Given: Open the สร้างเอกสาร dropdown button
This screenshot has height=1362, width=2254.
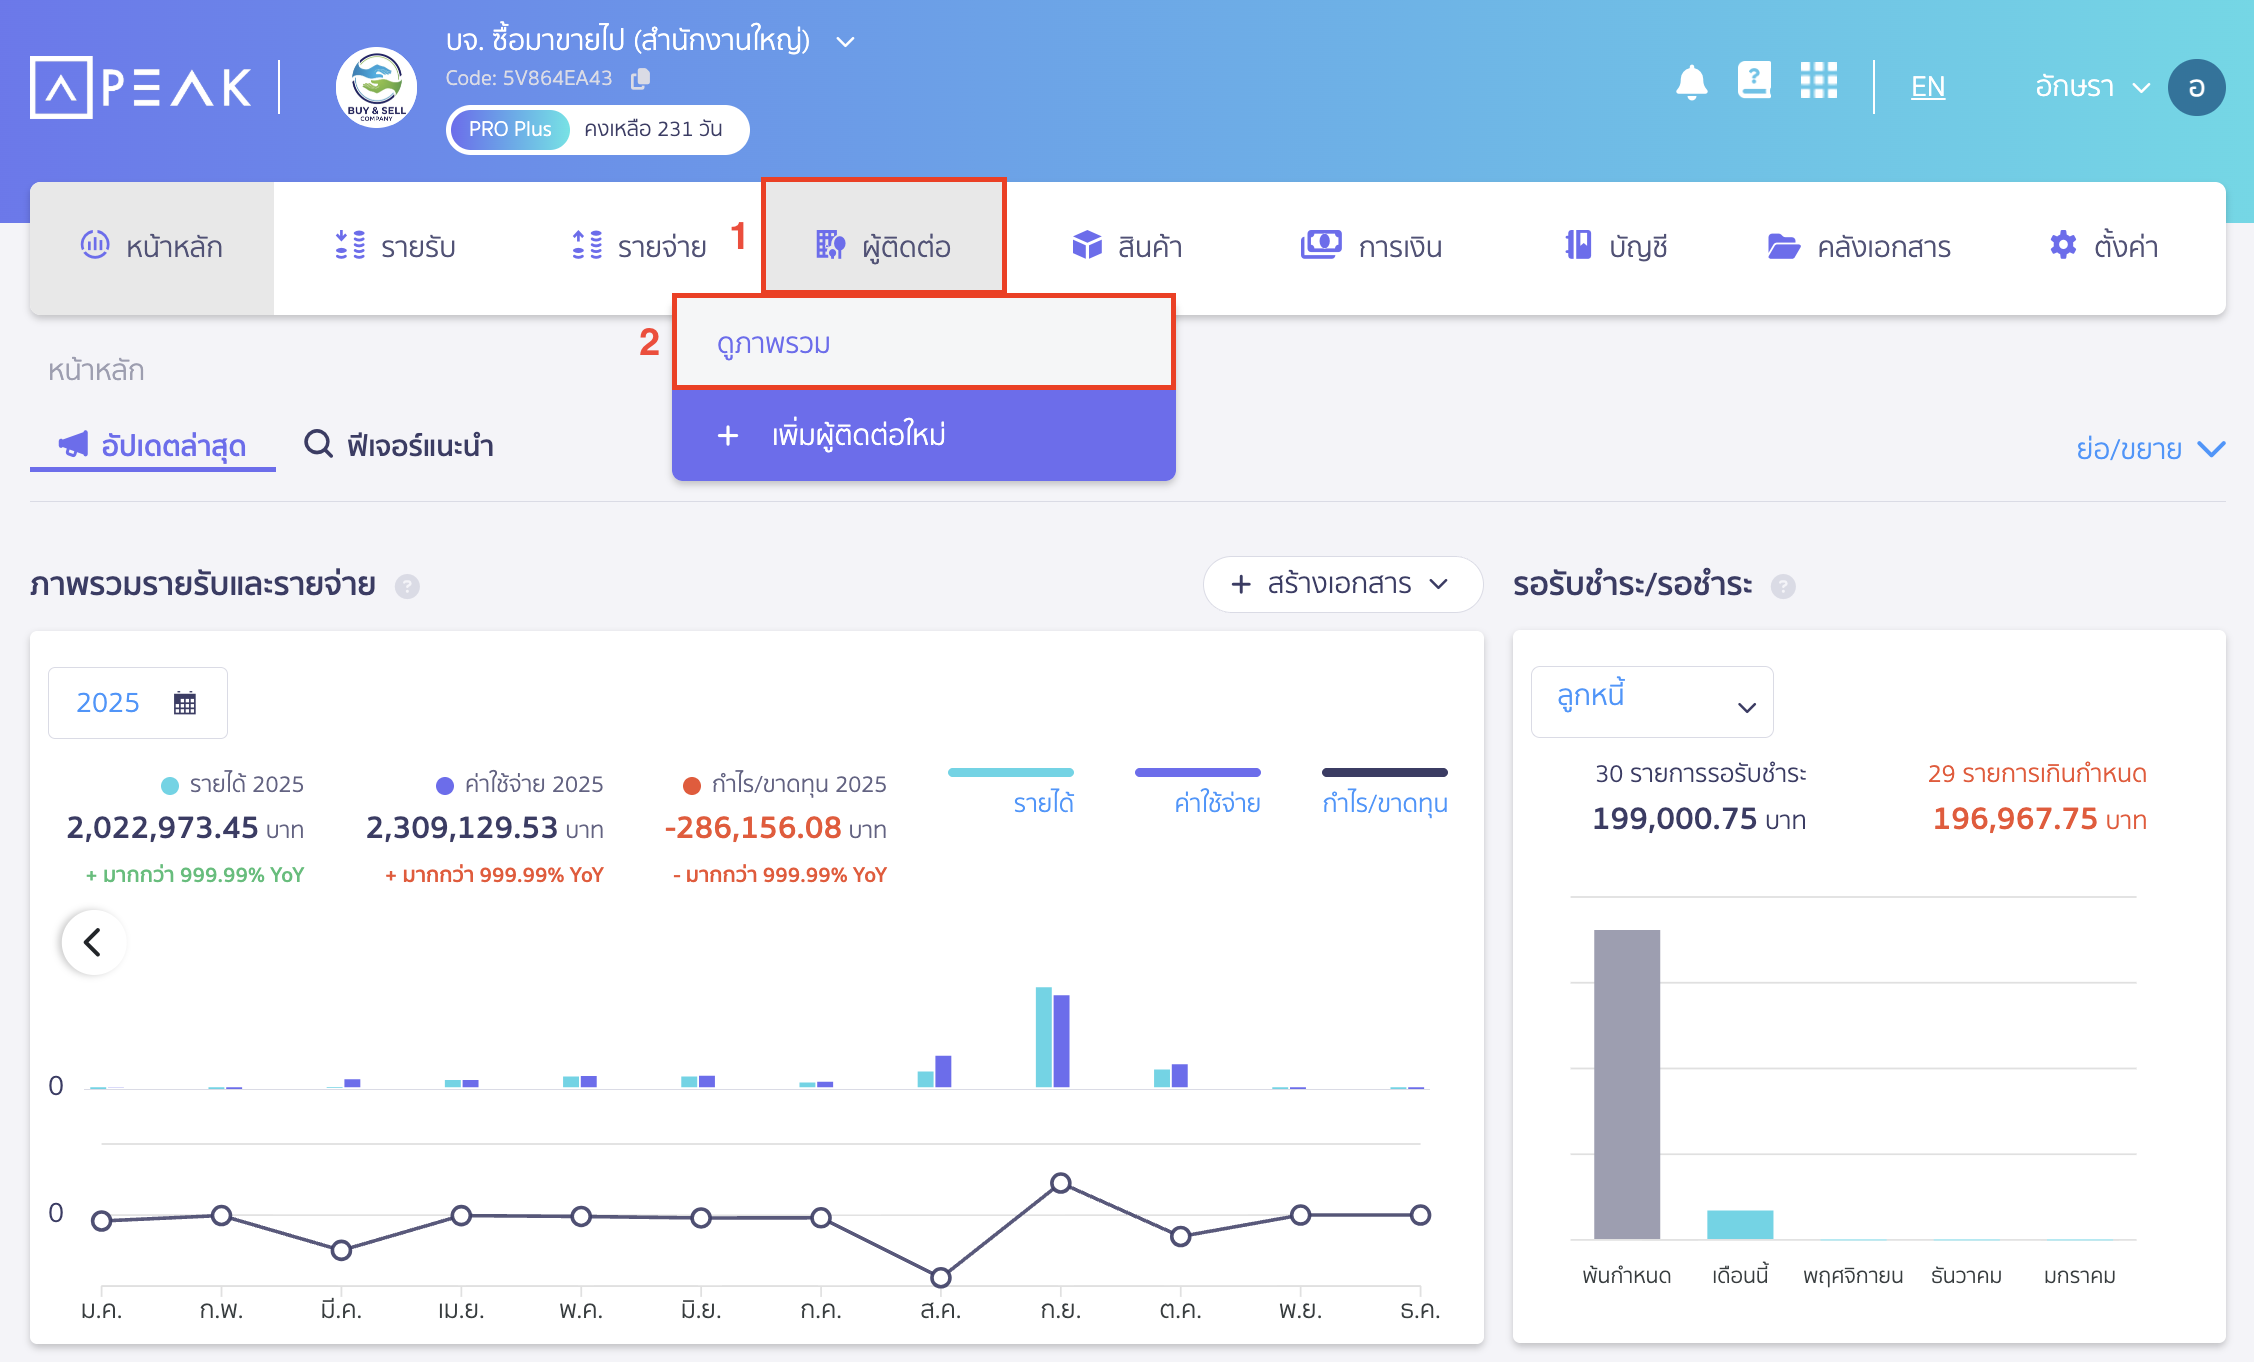Looking at the screenshot, I should click(1341, 584).
